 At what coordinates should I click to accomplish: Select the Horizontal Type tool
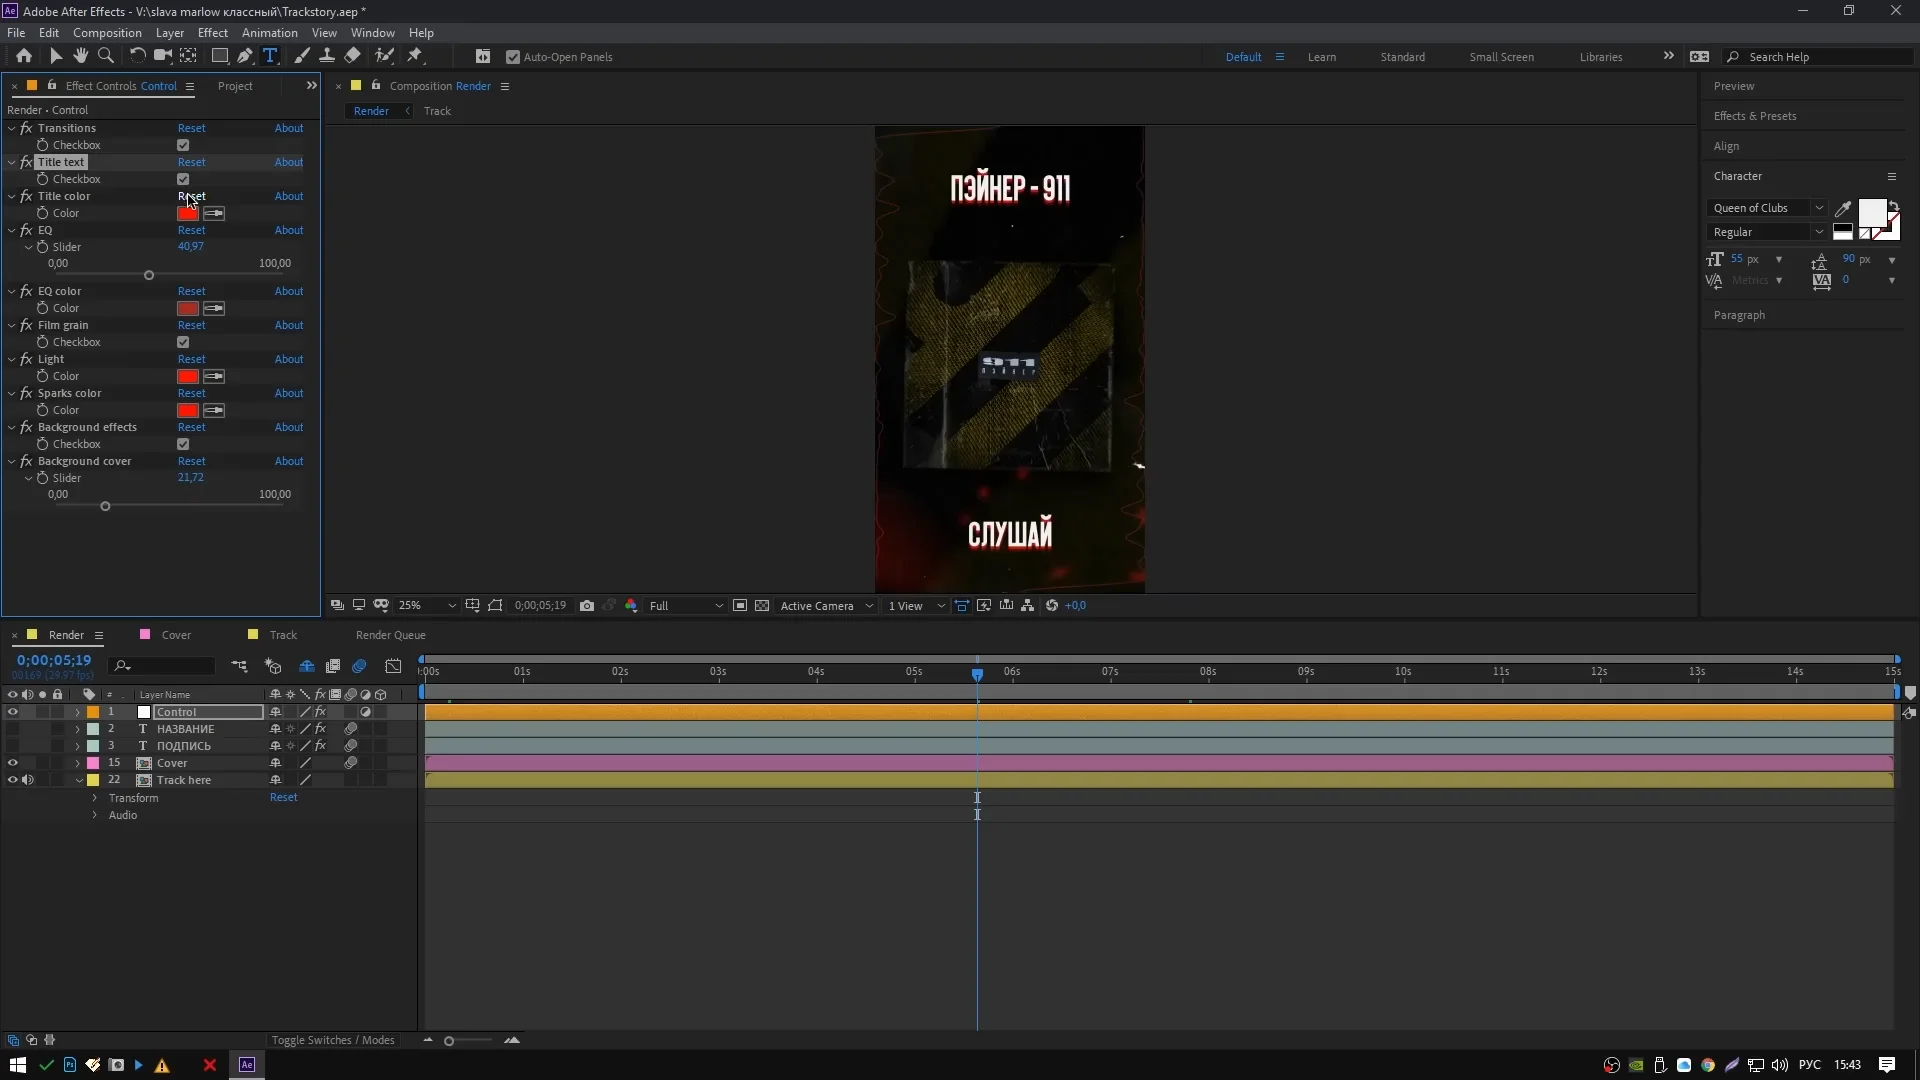[270, 56]
